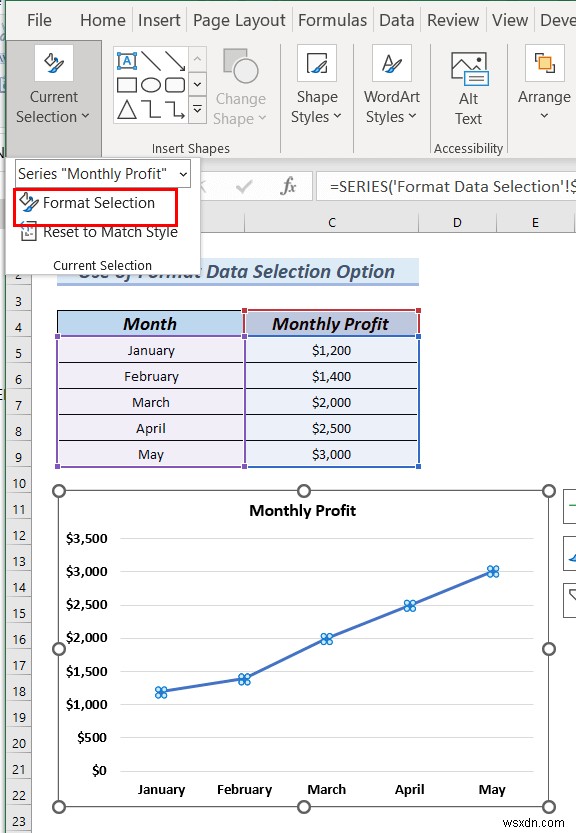Choose the Triangle shape
The width and height of the screenshot is (576, 833).
coord(126,109)
